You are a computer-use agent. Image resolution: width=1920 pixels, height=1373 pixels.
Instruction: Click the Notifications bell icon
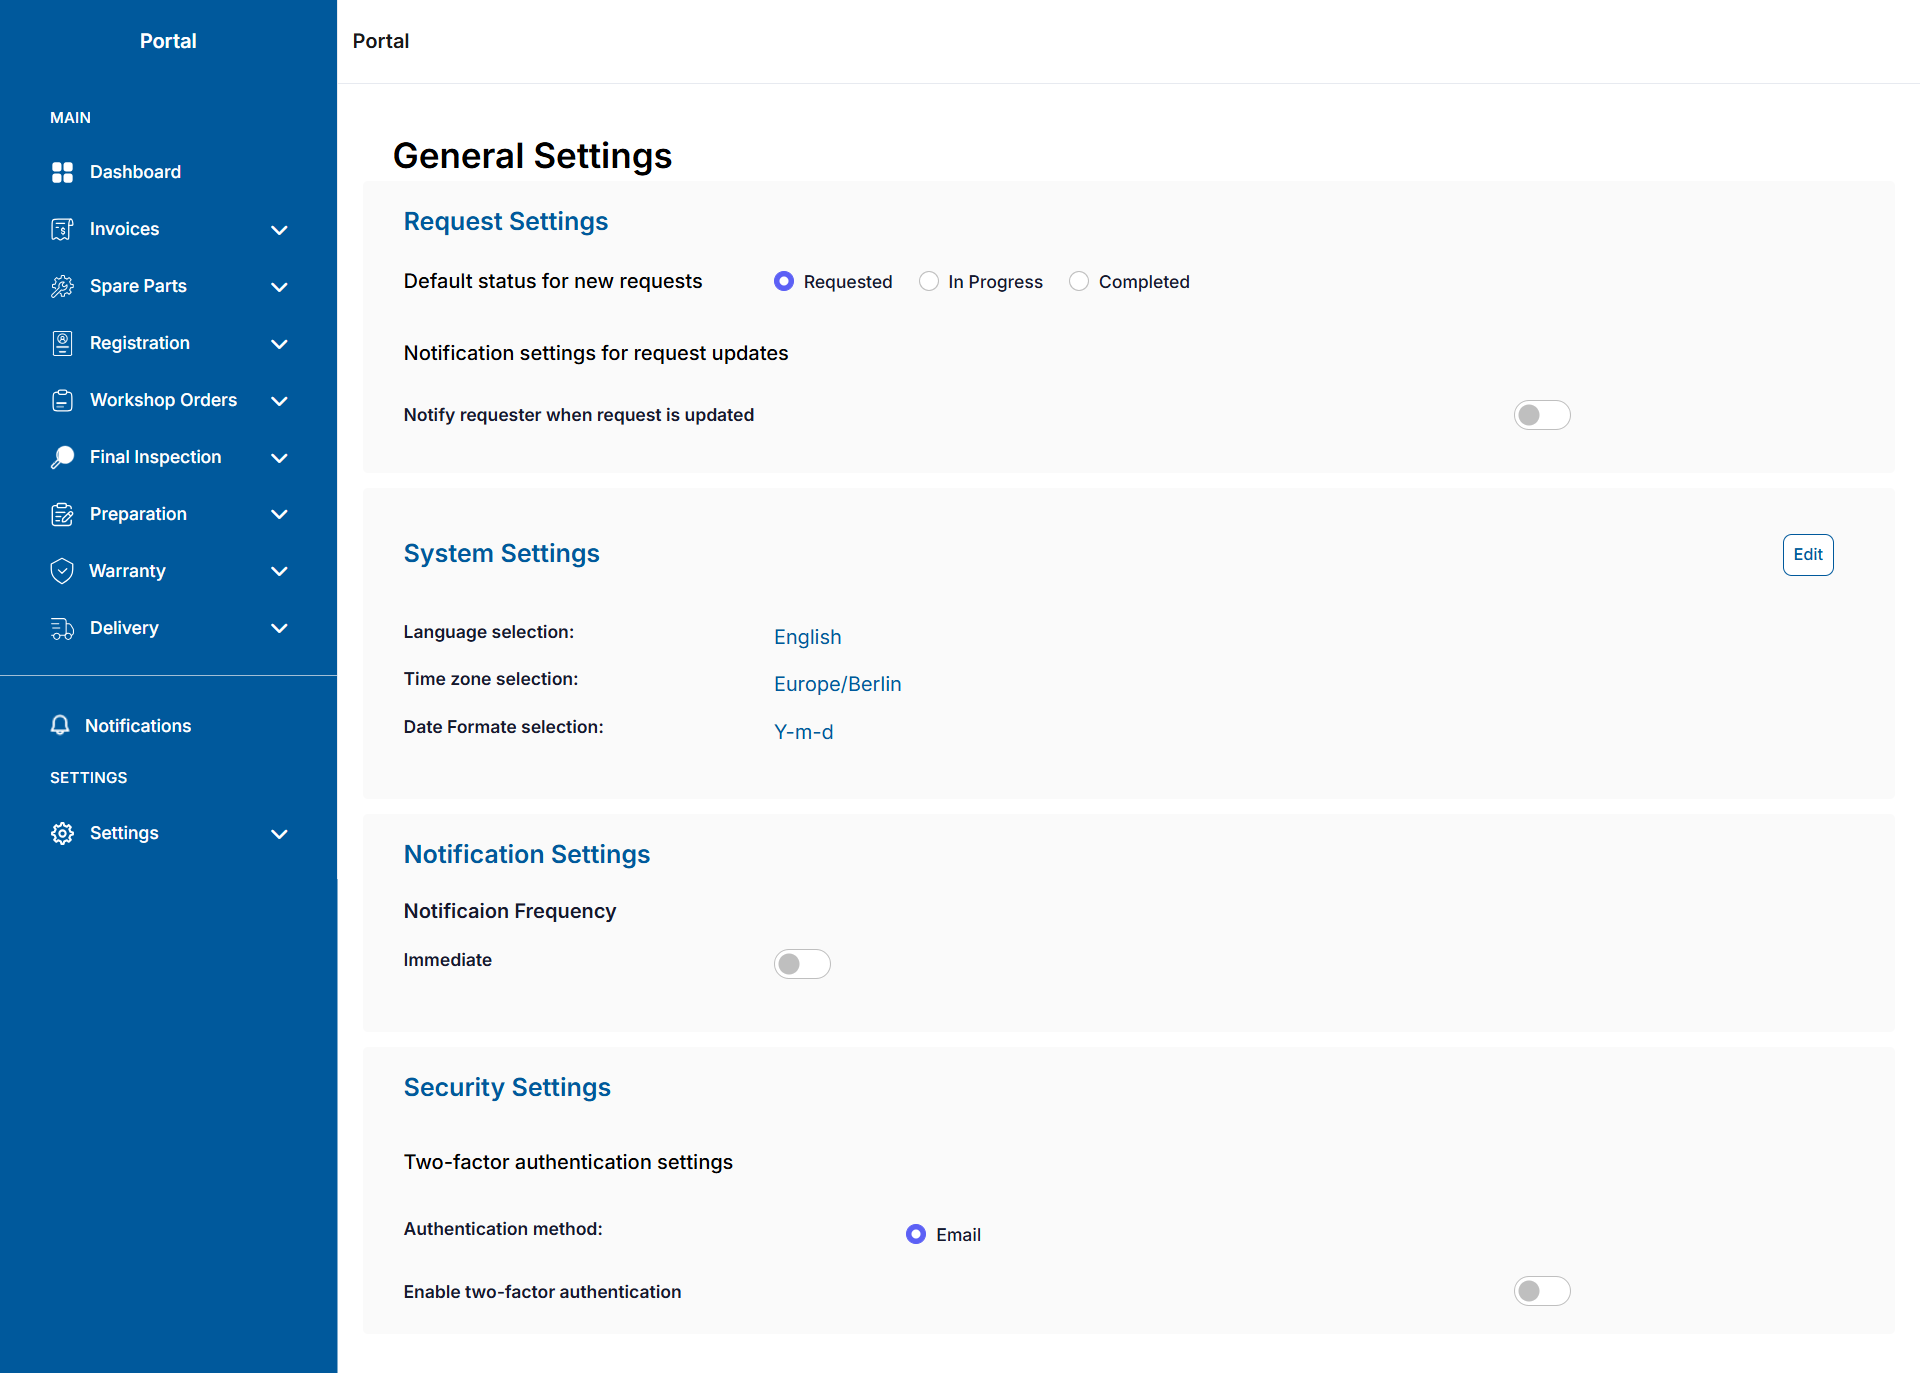click(x=60, y=725)
